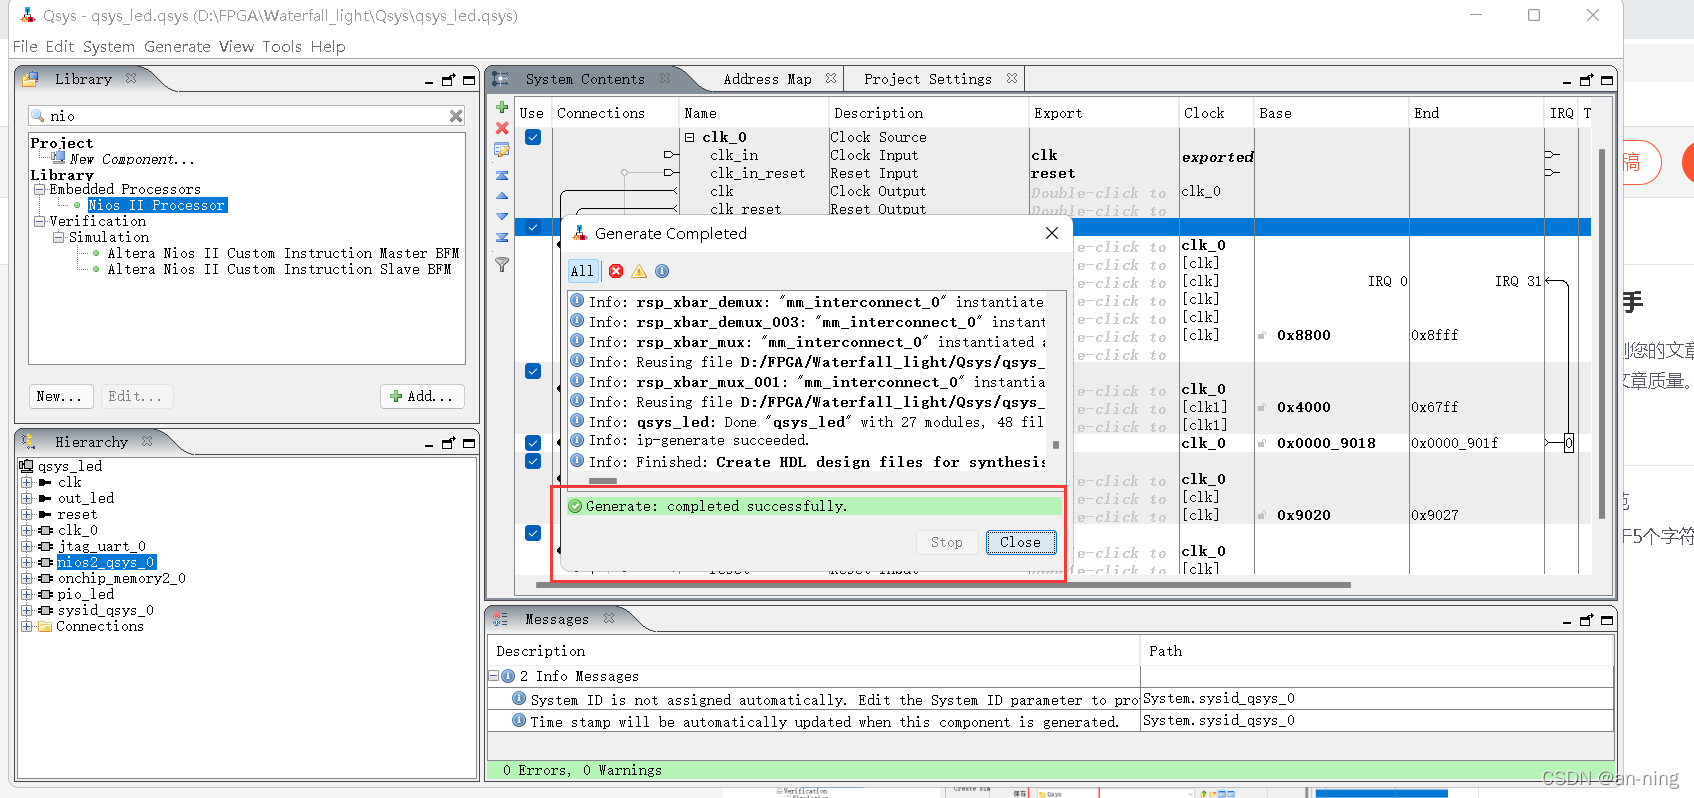Click the Add... button in Library
1694x798 pixels.
(x=422, y=396)
